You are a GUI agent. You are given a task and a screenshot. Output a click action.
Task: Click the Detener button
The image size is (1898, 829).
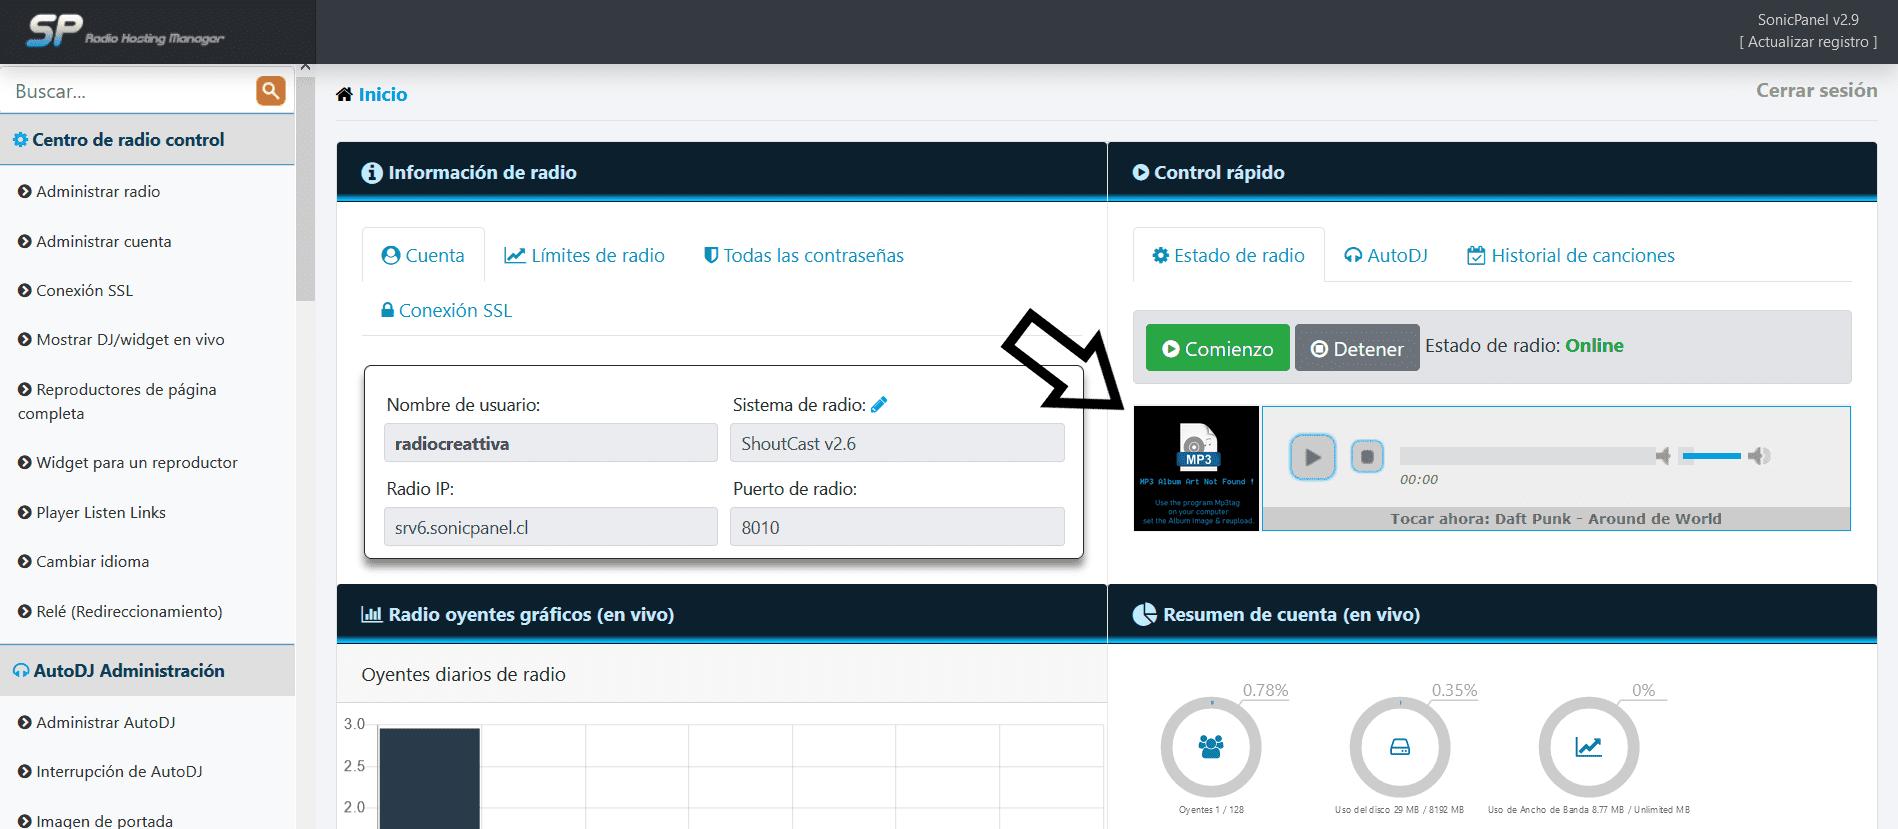1357,349
